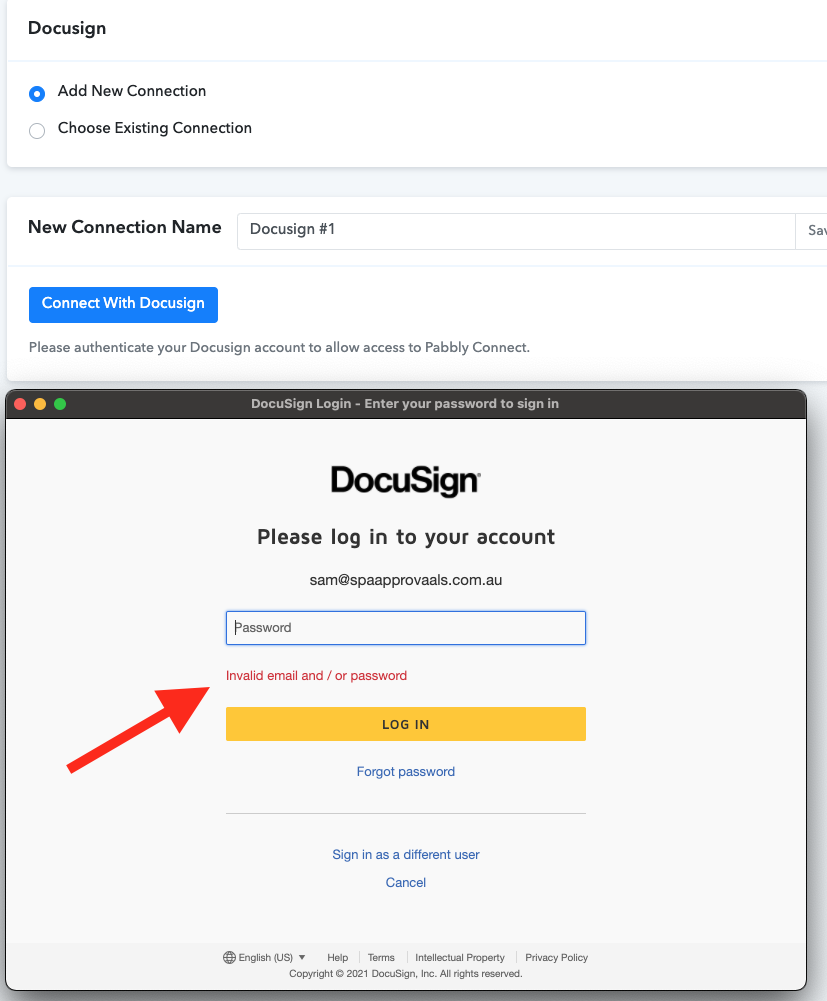
Task: Click the New Connection Name input field
Action: tap(516, 231)
